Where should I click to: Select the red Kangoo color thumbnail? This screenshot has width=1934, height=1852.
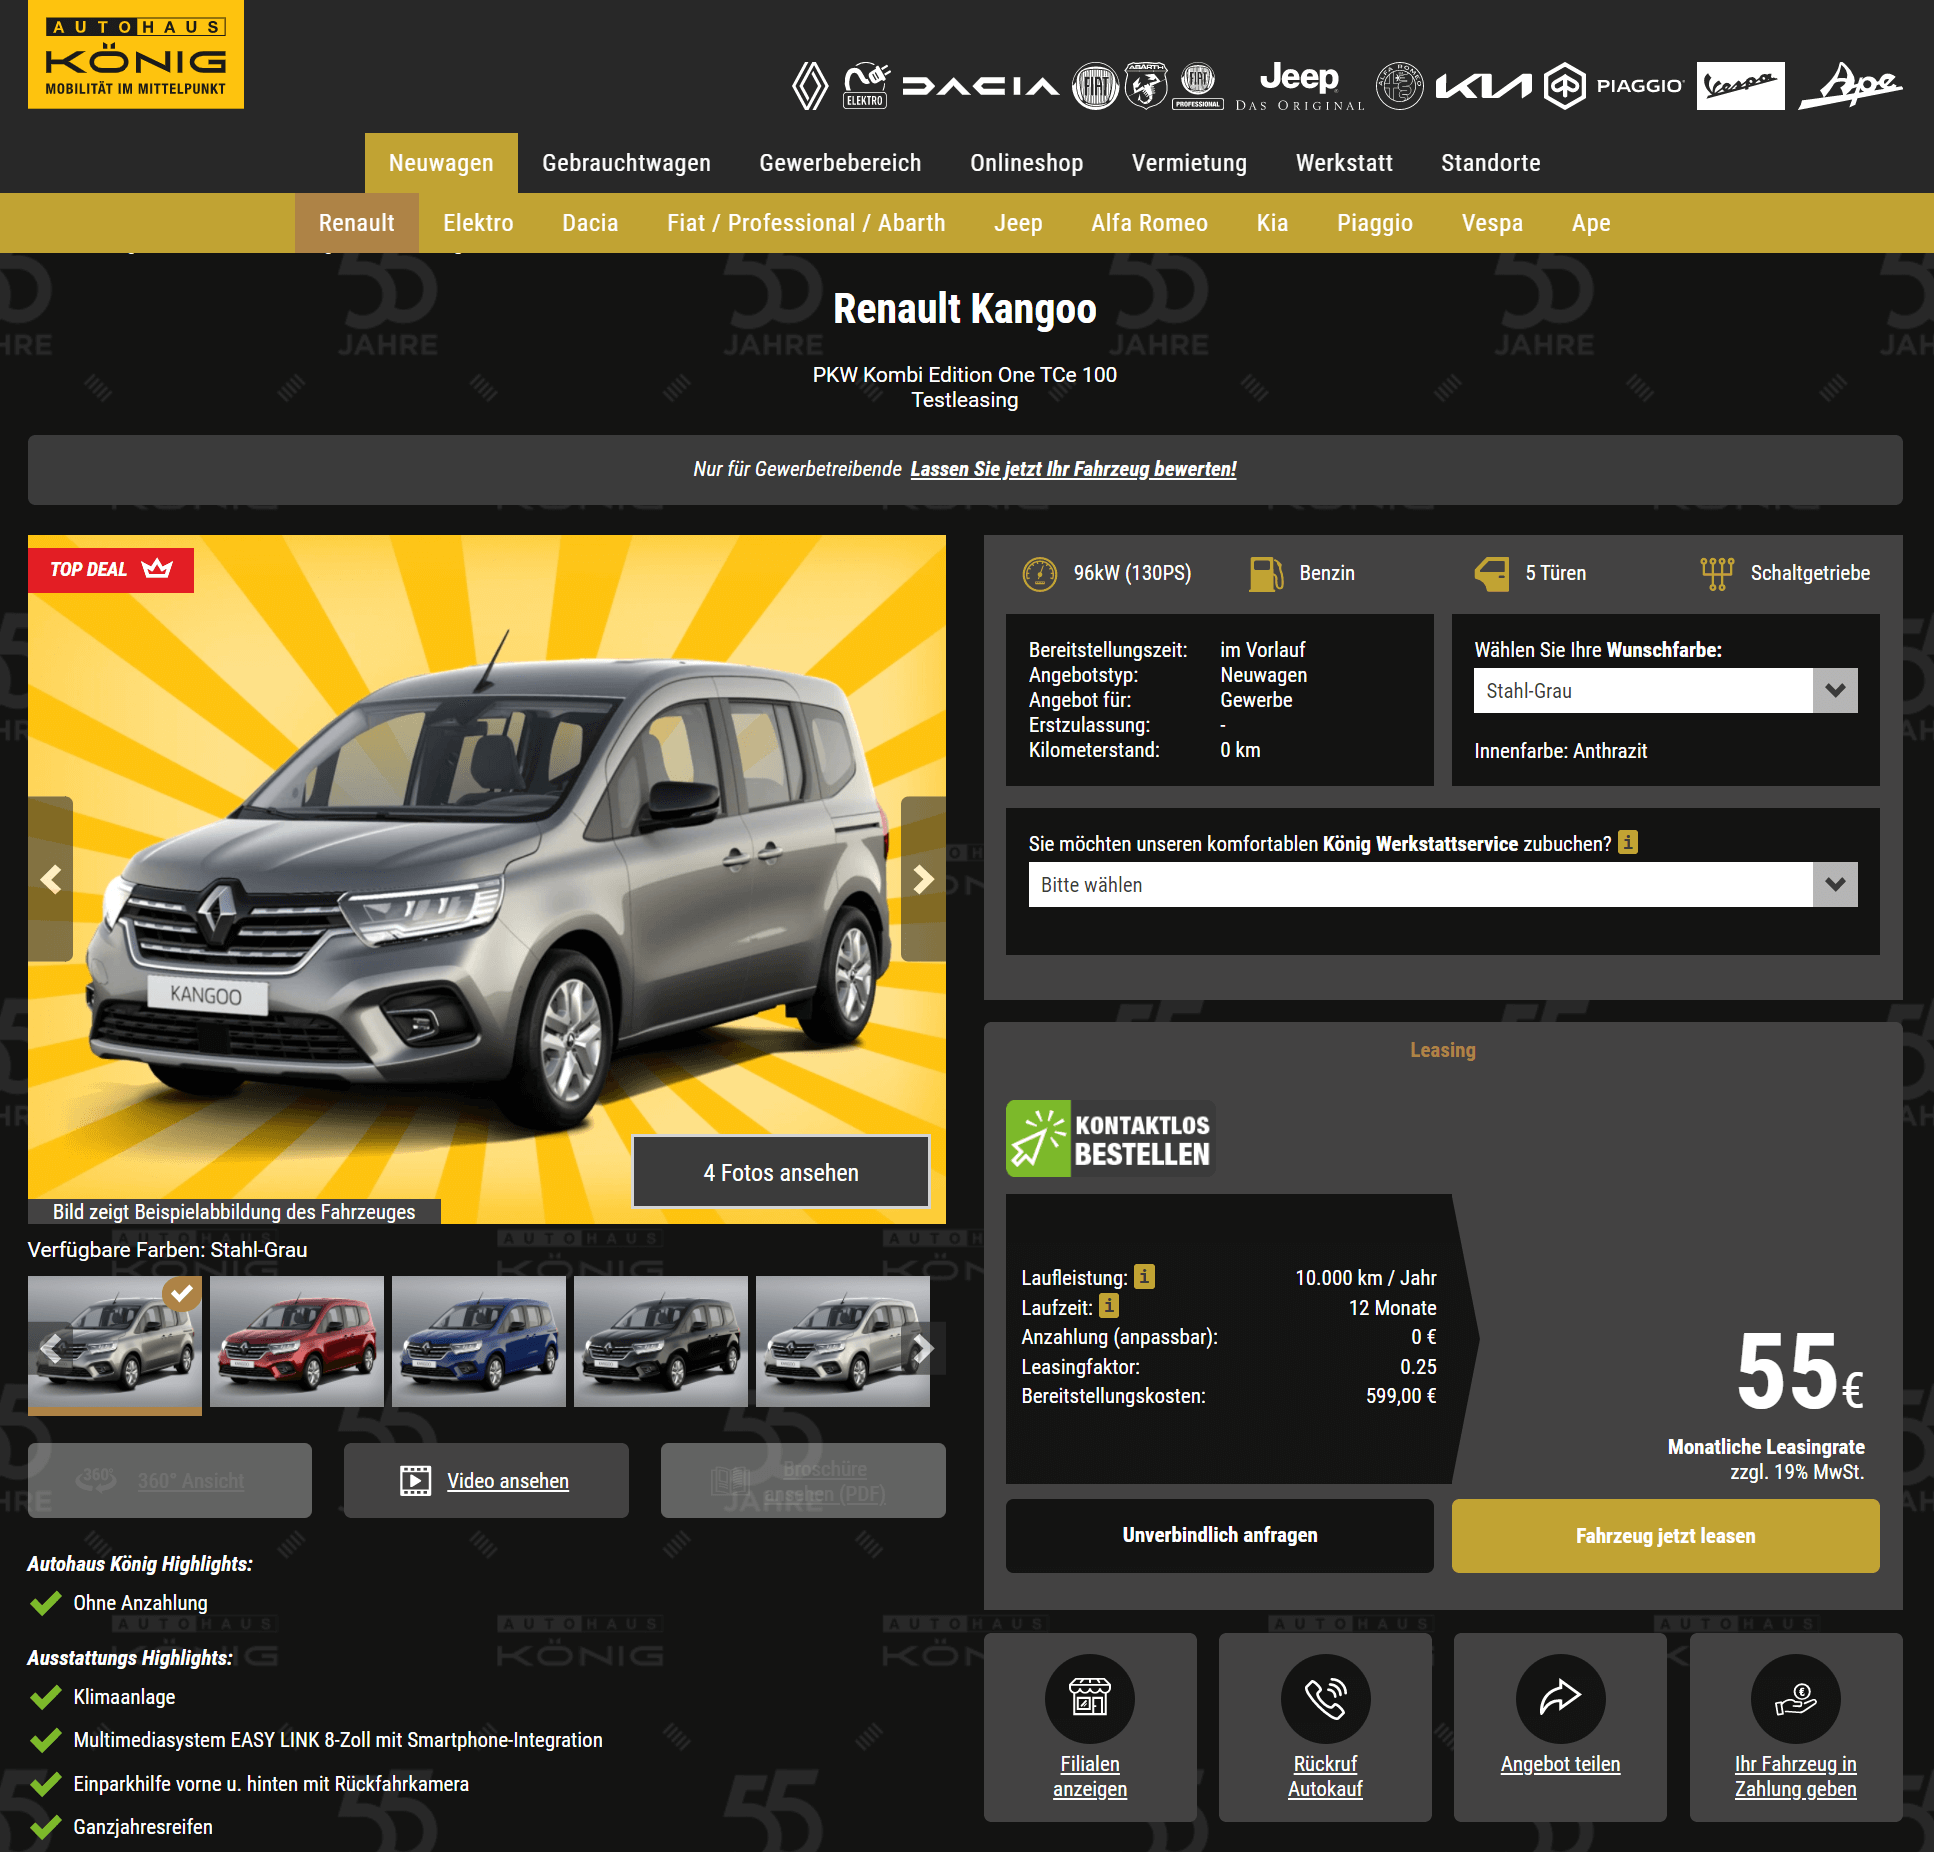297,1341
